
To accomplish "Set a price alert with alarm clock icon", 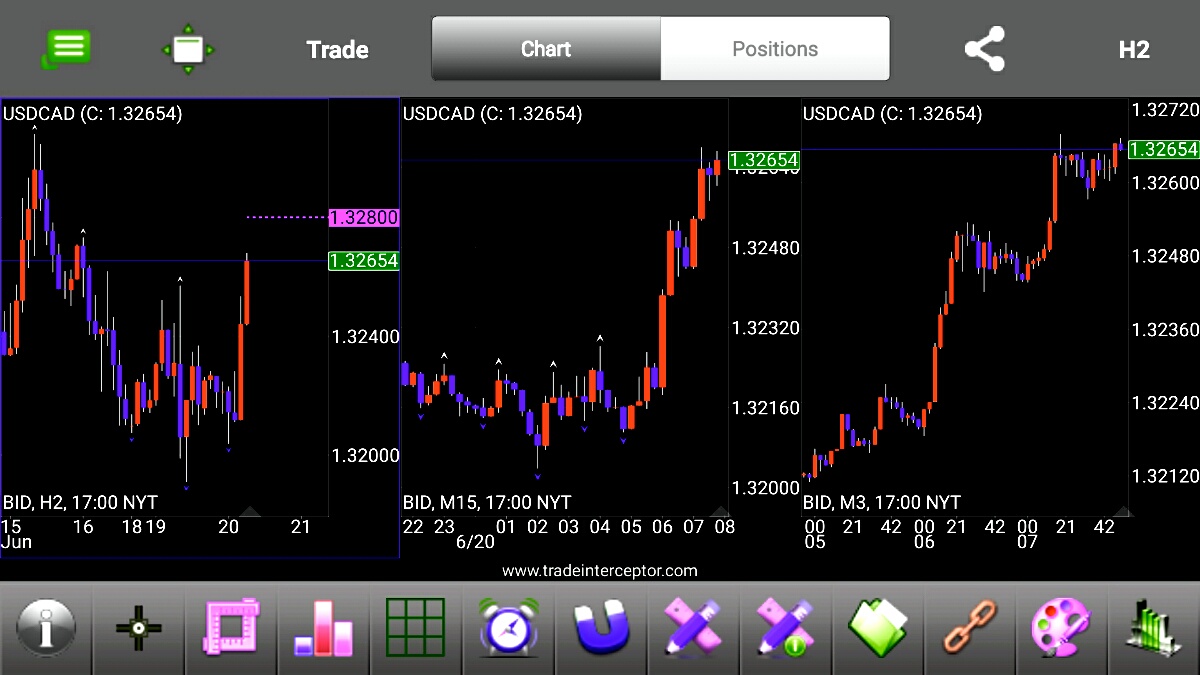I will [x=508, y=629].
